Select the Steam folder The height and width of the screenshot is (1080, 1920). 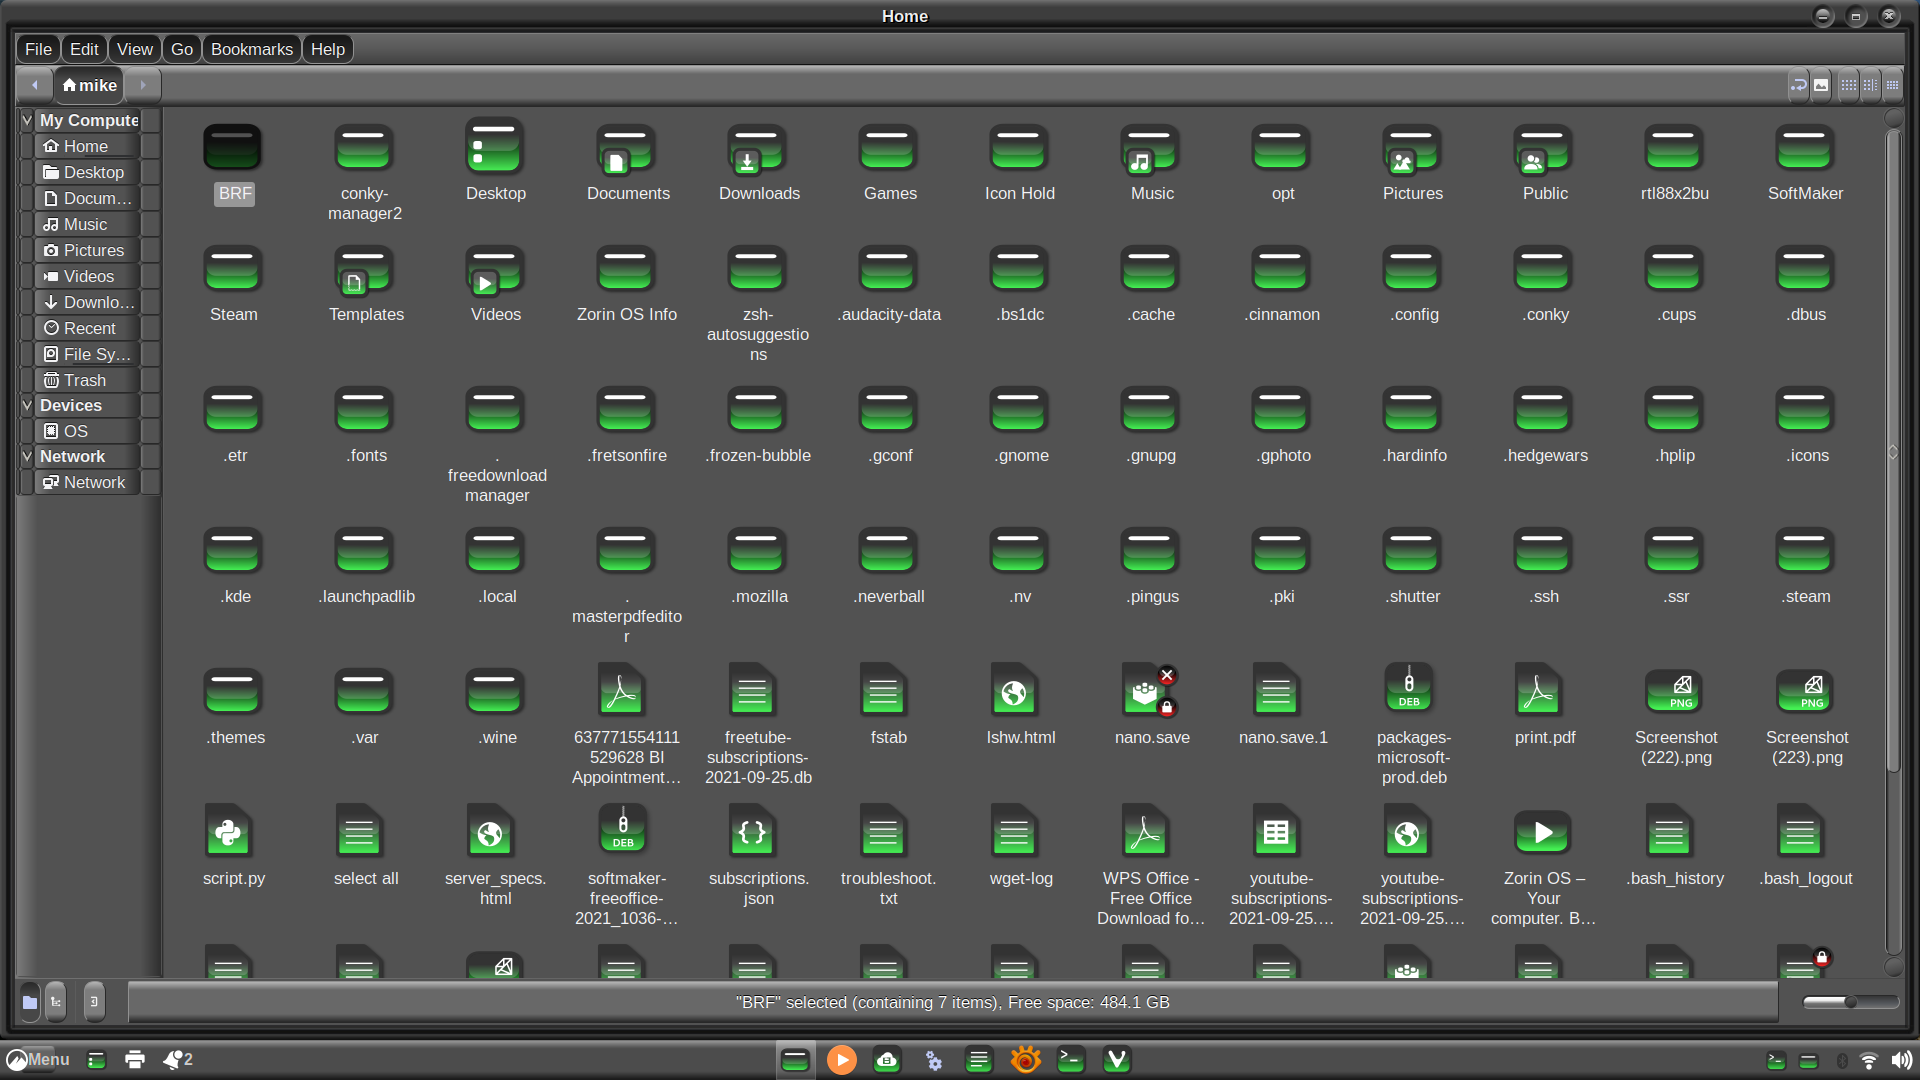(233, 269)
